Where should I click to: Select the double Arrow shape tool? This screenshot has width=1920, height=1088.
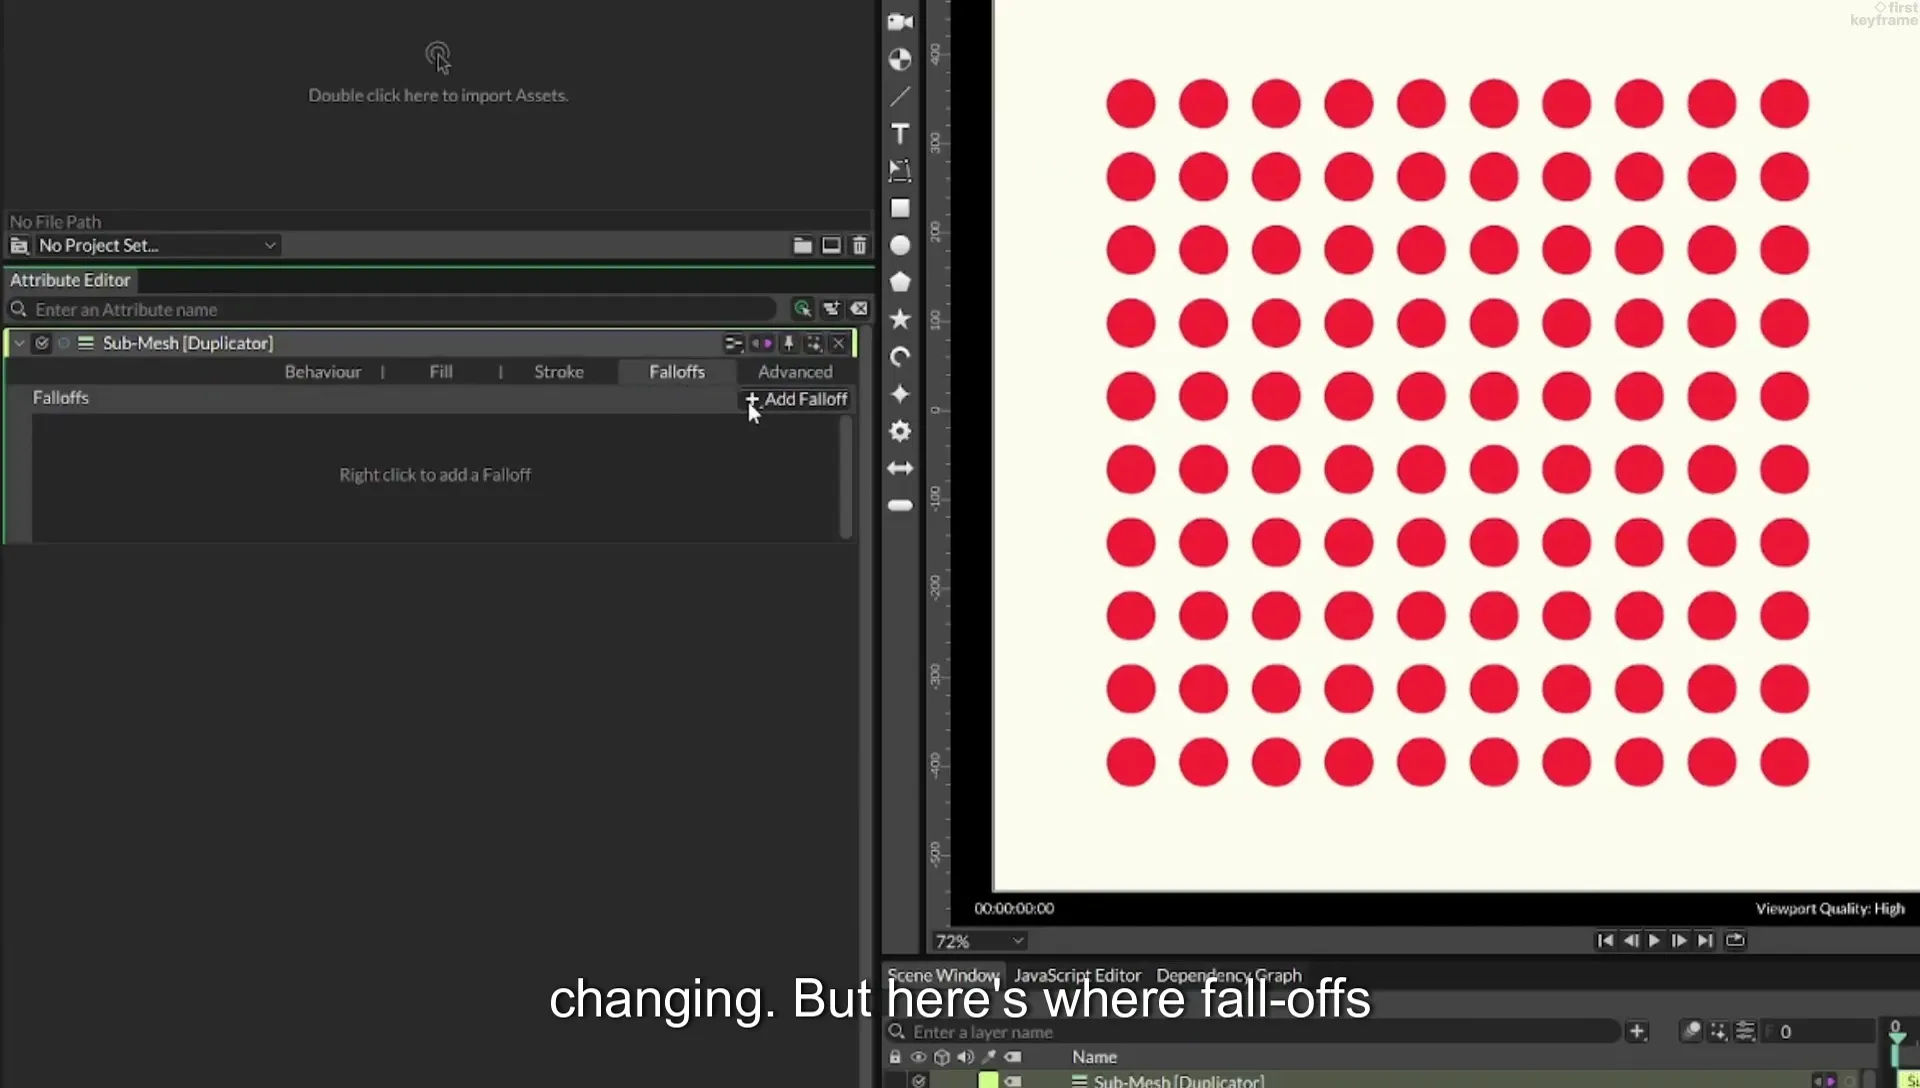900,468
